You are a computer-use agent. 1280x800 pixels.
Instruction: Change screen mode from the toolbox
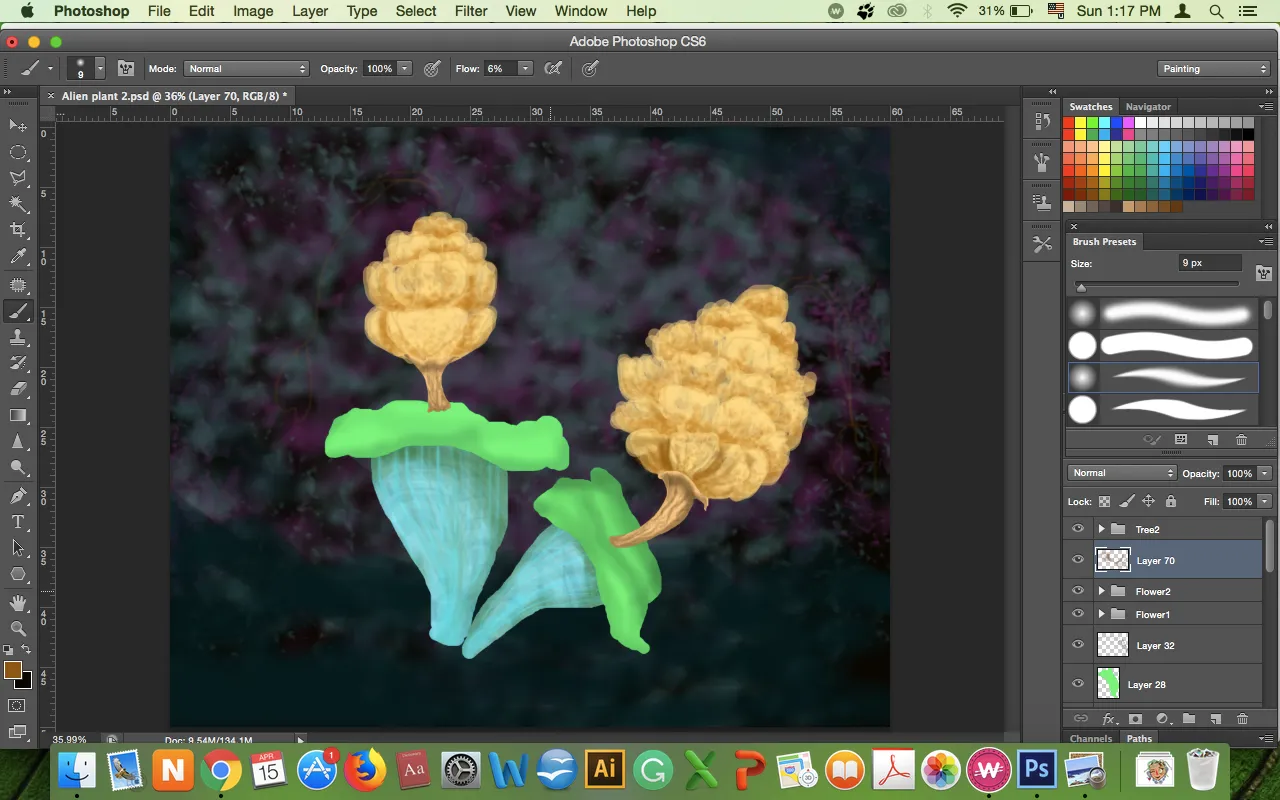(x=18, y=732)
